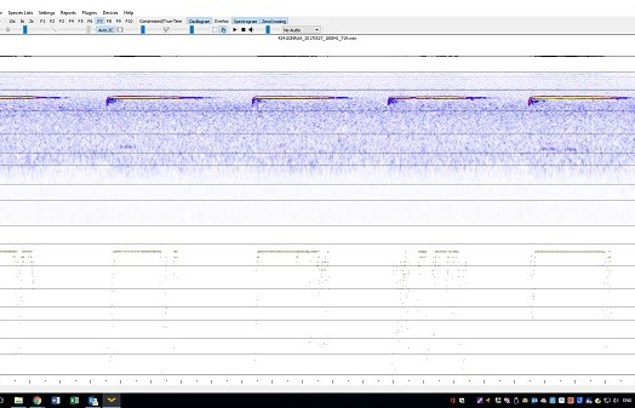Click the leftmost toolbar slider
This screenshot has height=408, width=635.
pyautogui.click(x=24, y=30)
